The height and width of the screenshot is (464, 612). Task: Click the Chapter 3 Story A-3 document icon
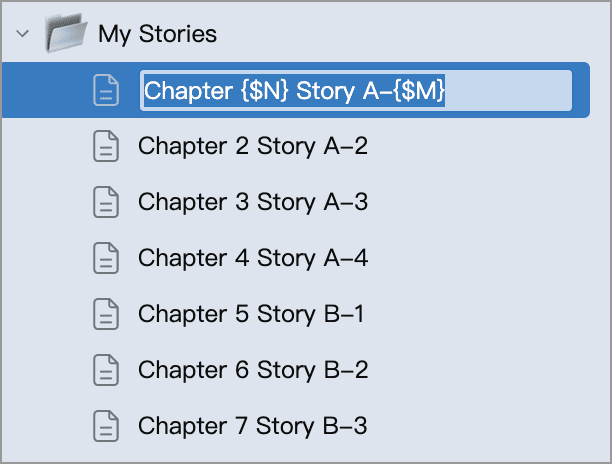pyautogui.click(x=106, y=203)
